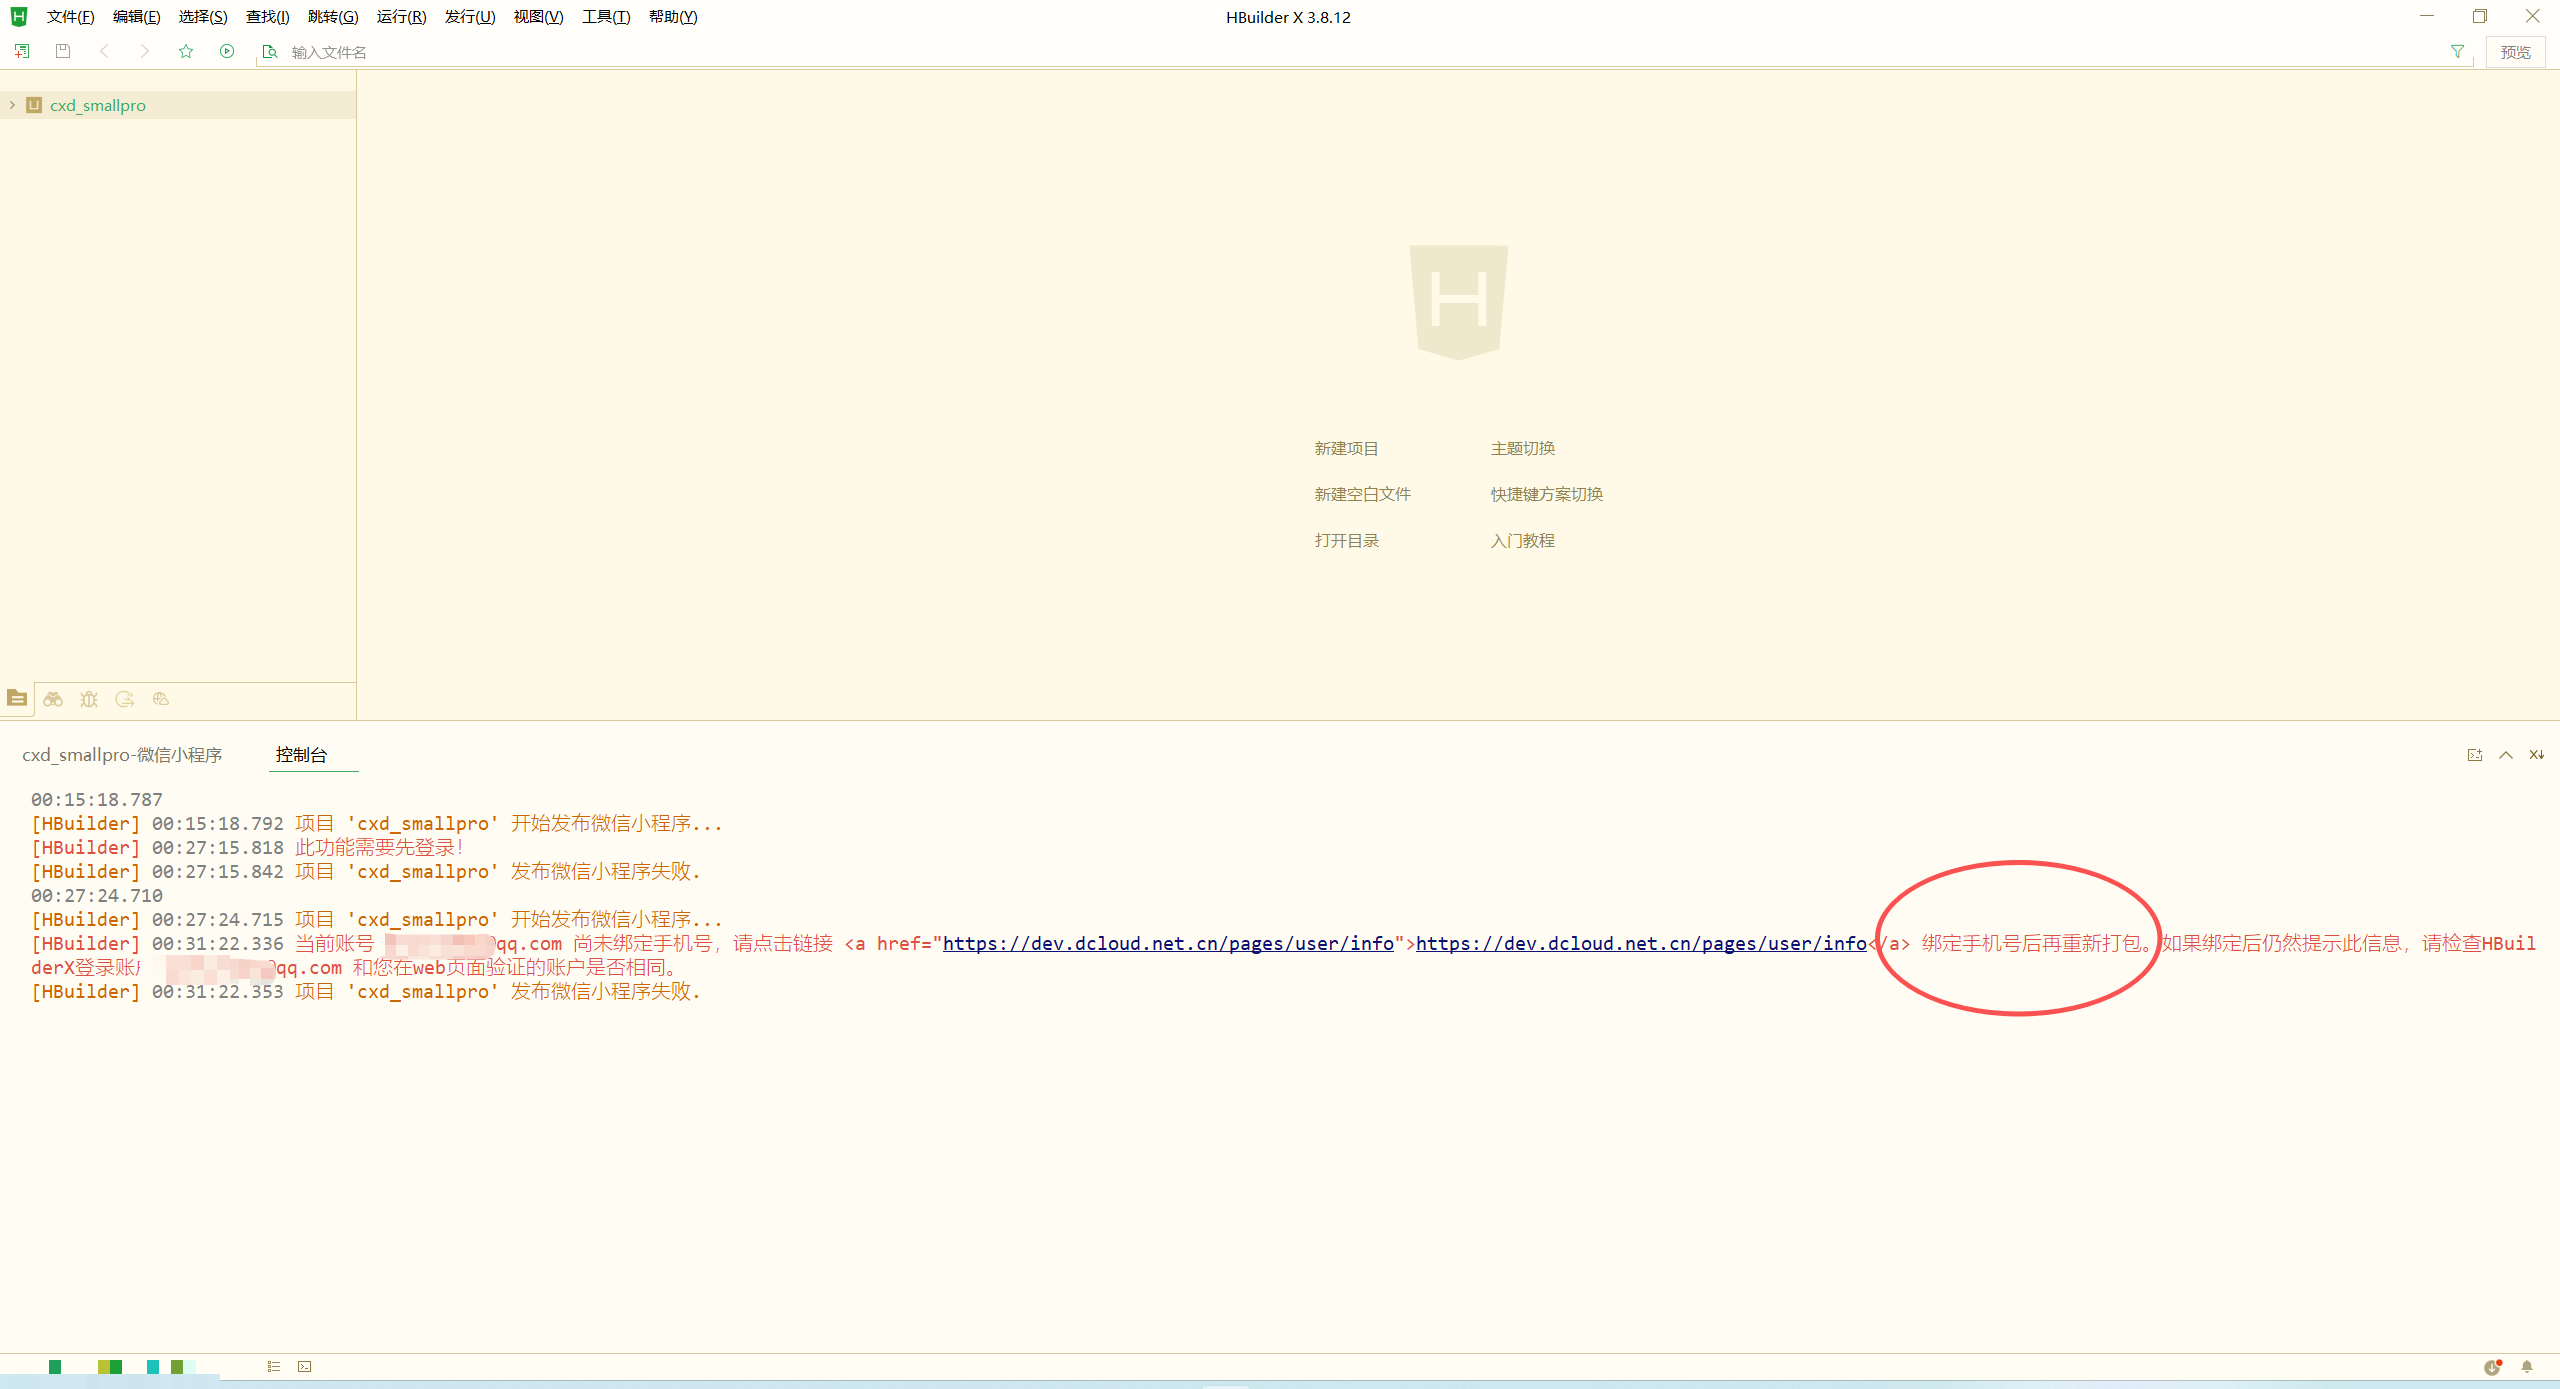This screenshot has width=2560, height=1389.
Task: Click the 00:27:24.715 开始发布微信小程序 line
Action: pyautogui.click(x=377, y=920)
